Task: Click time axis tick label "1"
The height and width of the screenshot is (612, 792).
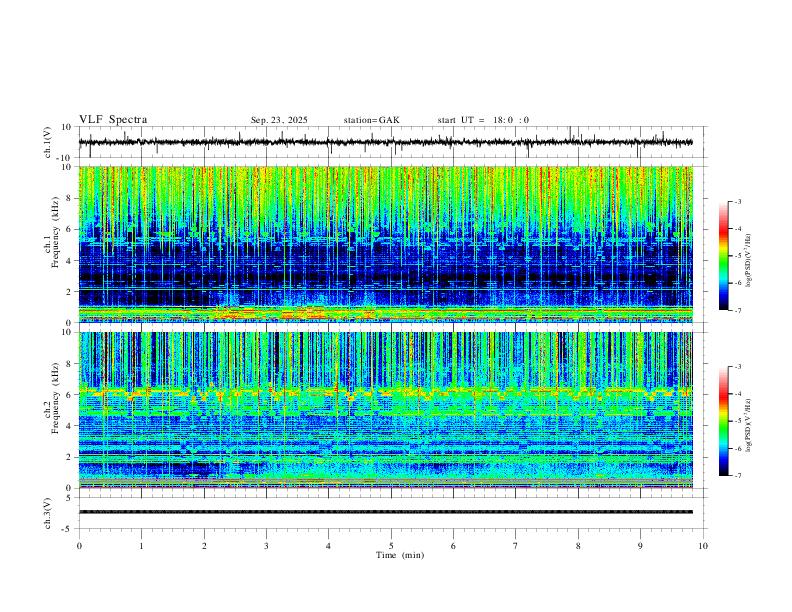Action: pos(141,546)
